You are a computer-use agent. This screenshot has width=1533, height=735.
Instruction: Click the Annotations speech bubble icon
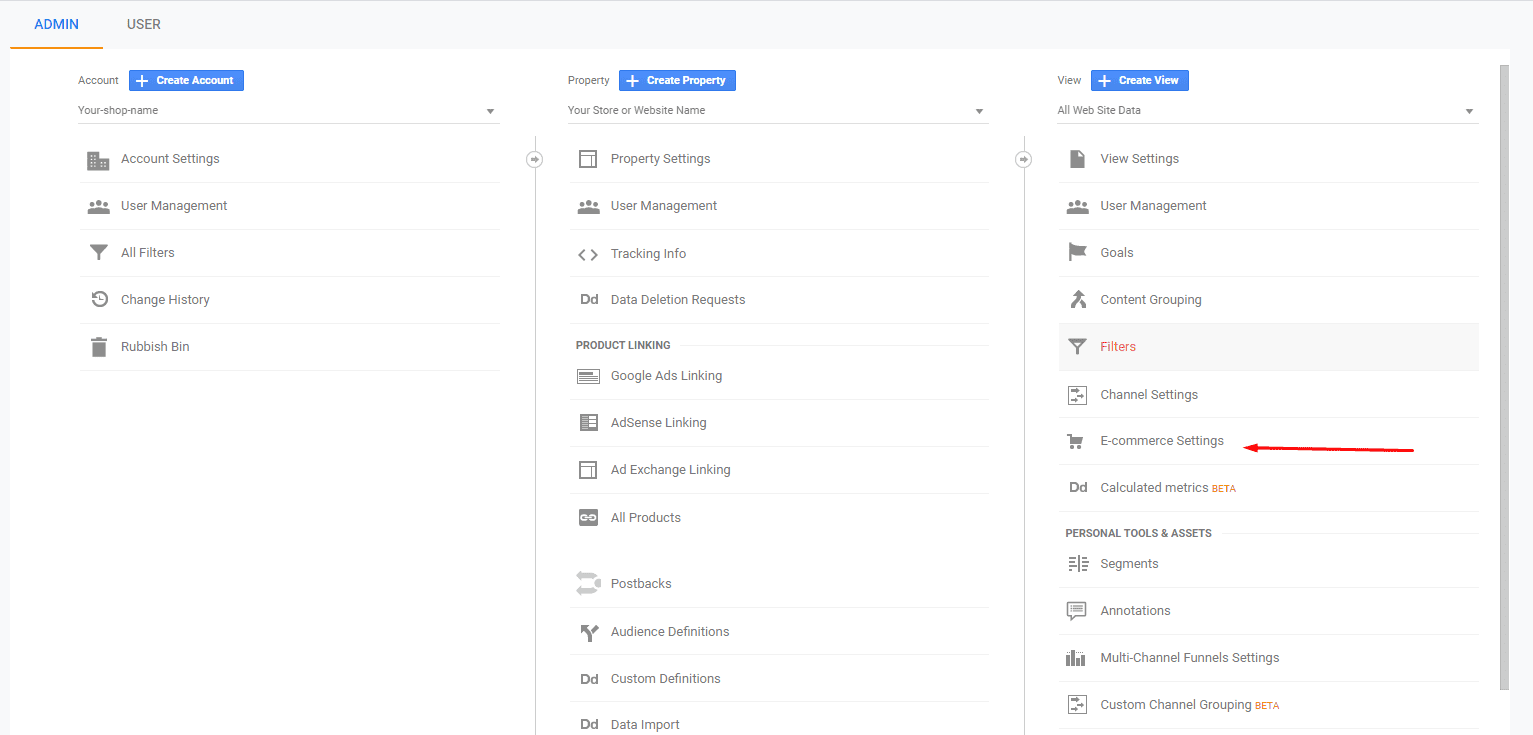click(1077, 611)
